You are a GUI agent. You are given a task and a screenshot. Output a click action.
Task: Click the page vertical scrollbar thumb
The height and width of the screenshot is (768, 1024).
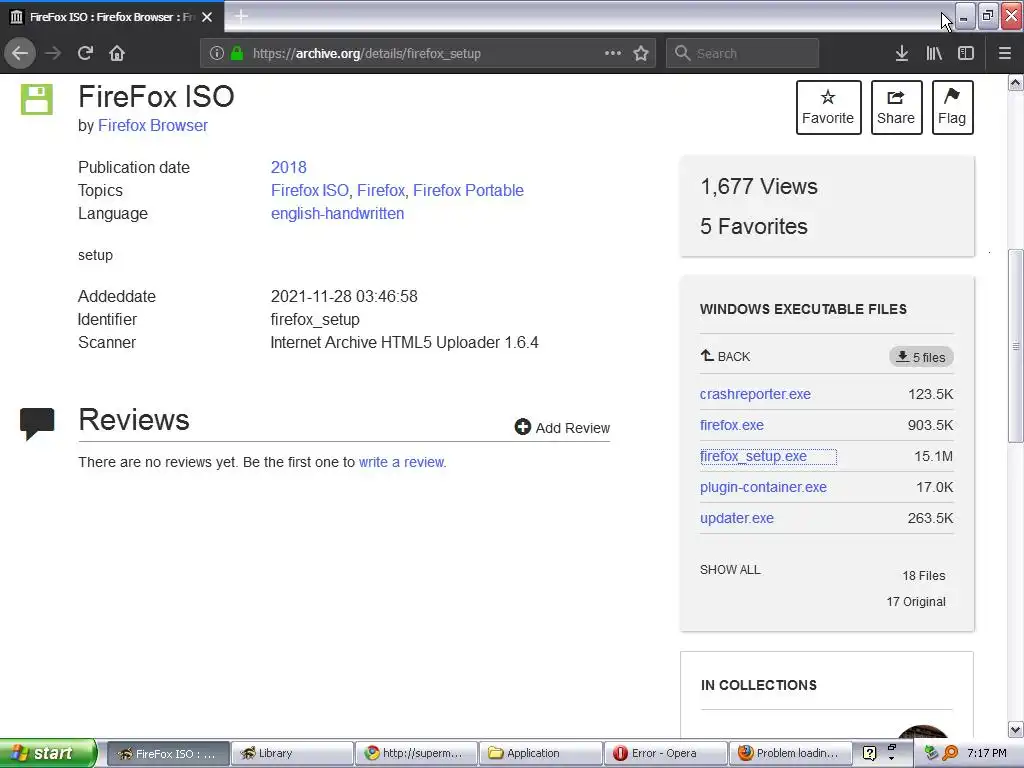(1016, 346)
